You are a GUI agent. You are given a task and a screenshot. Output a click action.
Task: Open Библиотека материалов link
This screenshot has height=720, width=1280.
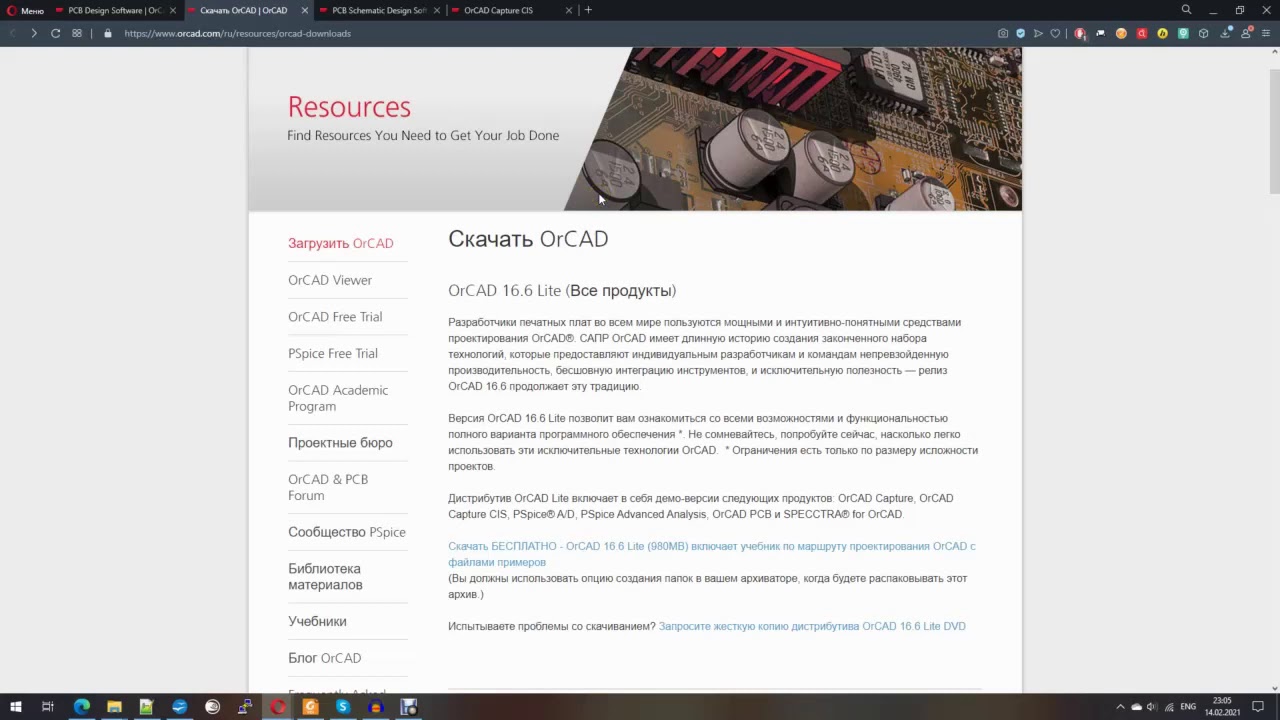click(325, 577)
